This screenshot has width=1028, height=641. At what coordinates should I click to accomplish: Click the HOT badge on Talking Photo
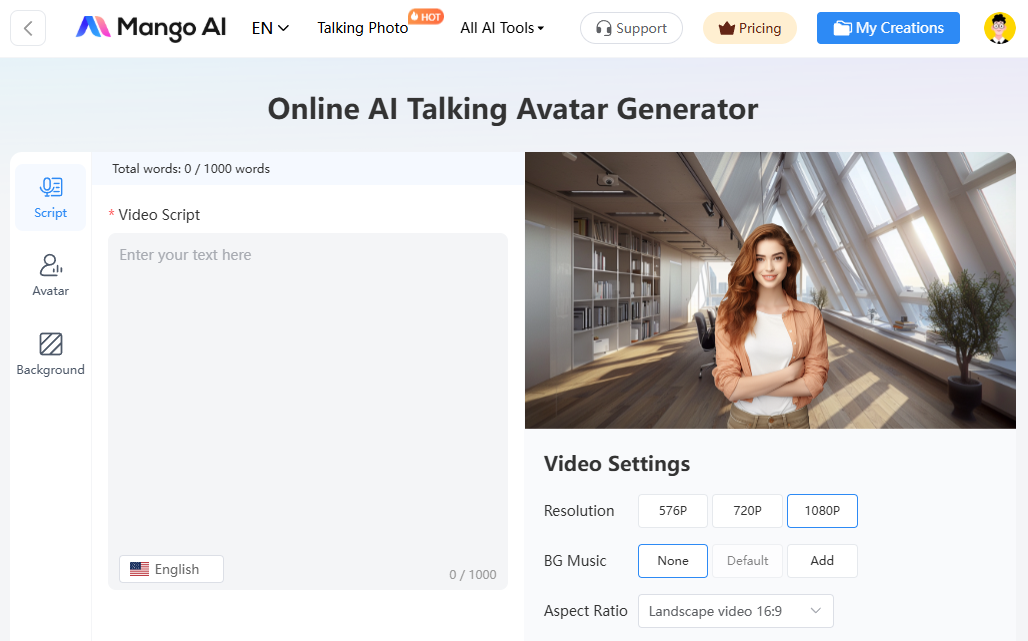click(426, 15)
